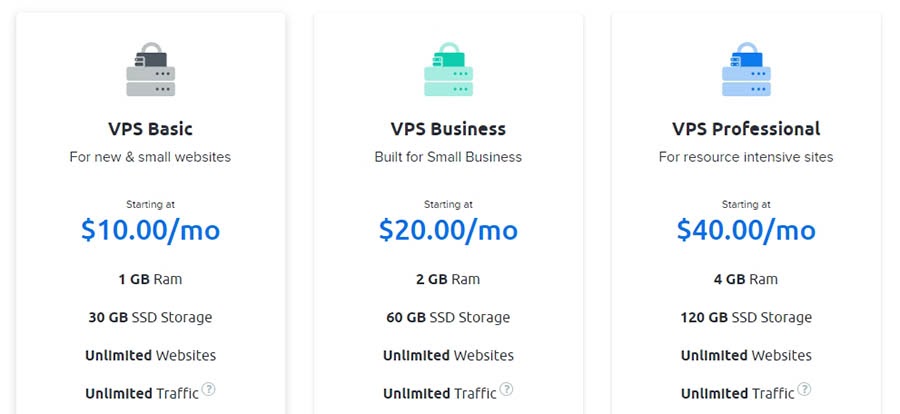The width and height of the screenshot is (900, 414).
Task: Click the 120 GB SSD Storage text
Action: pos(746,318)
